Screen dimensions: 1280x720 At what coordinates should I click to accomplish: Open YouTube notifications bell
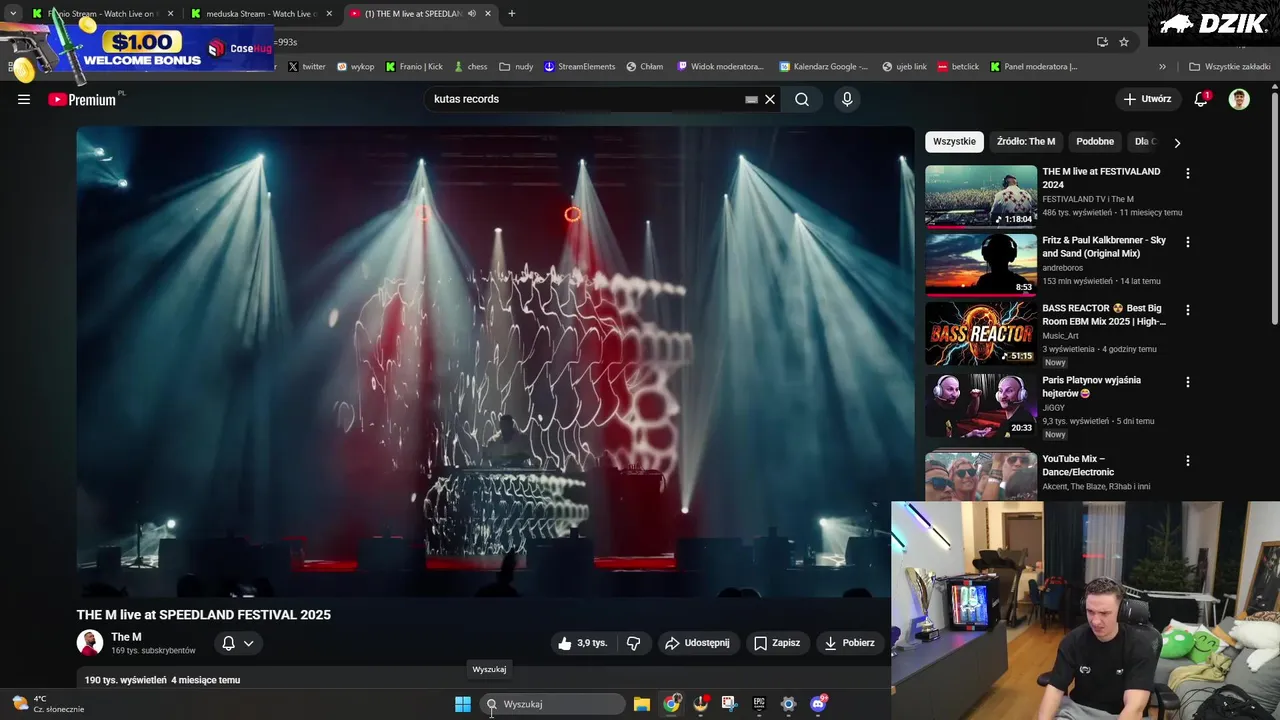click(1202, 99)
